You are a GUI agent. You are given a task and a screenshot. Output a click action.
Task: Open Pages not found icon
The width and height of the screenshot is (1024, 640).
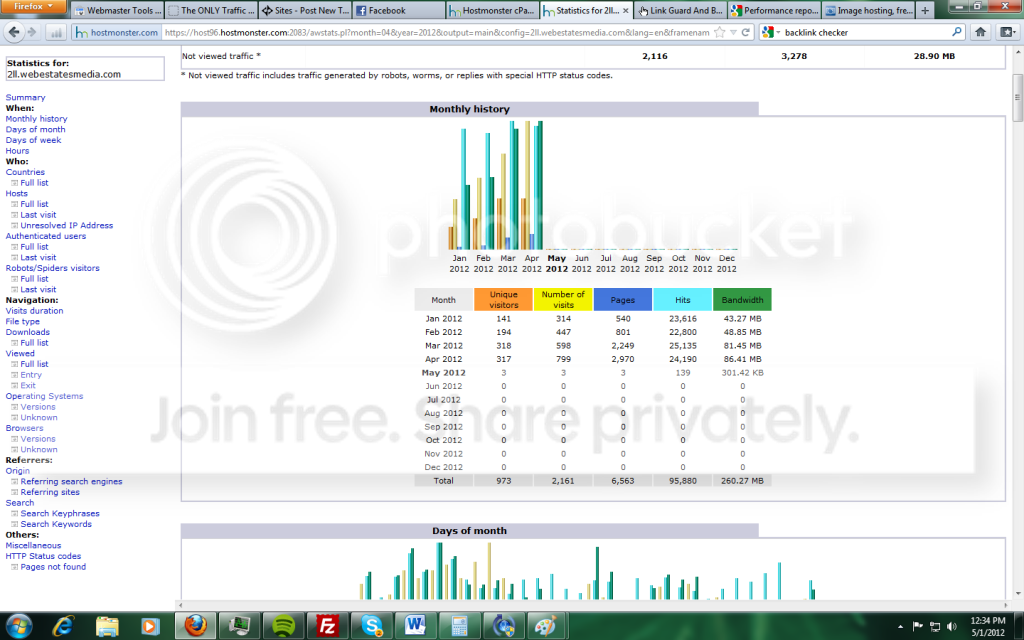(14, 567)
